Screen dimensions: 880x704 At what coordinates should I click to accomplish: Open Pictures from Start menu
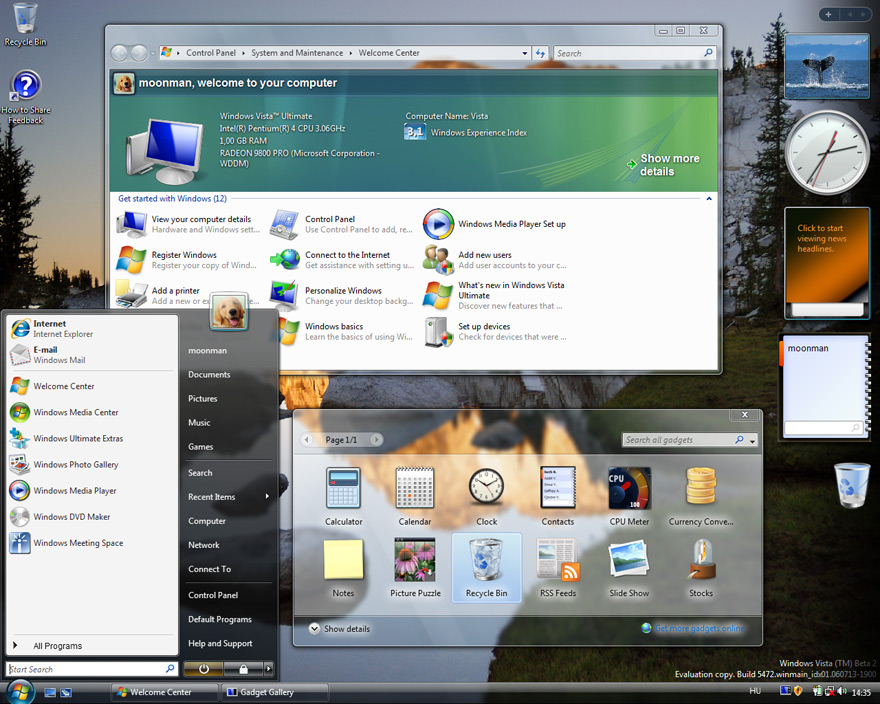(203, 399)
